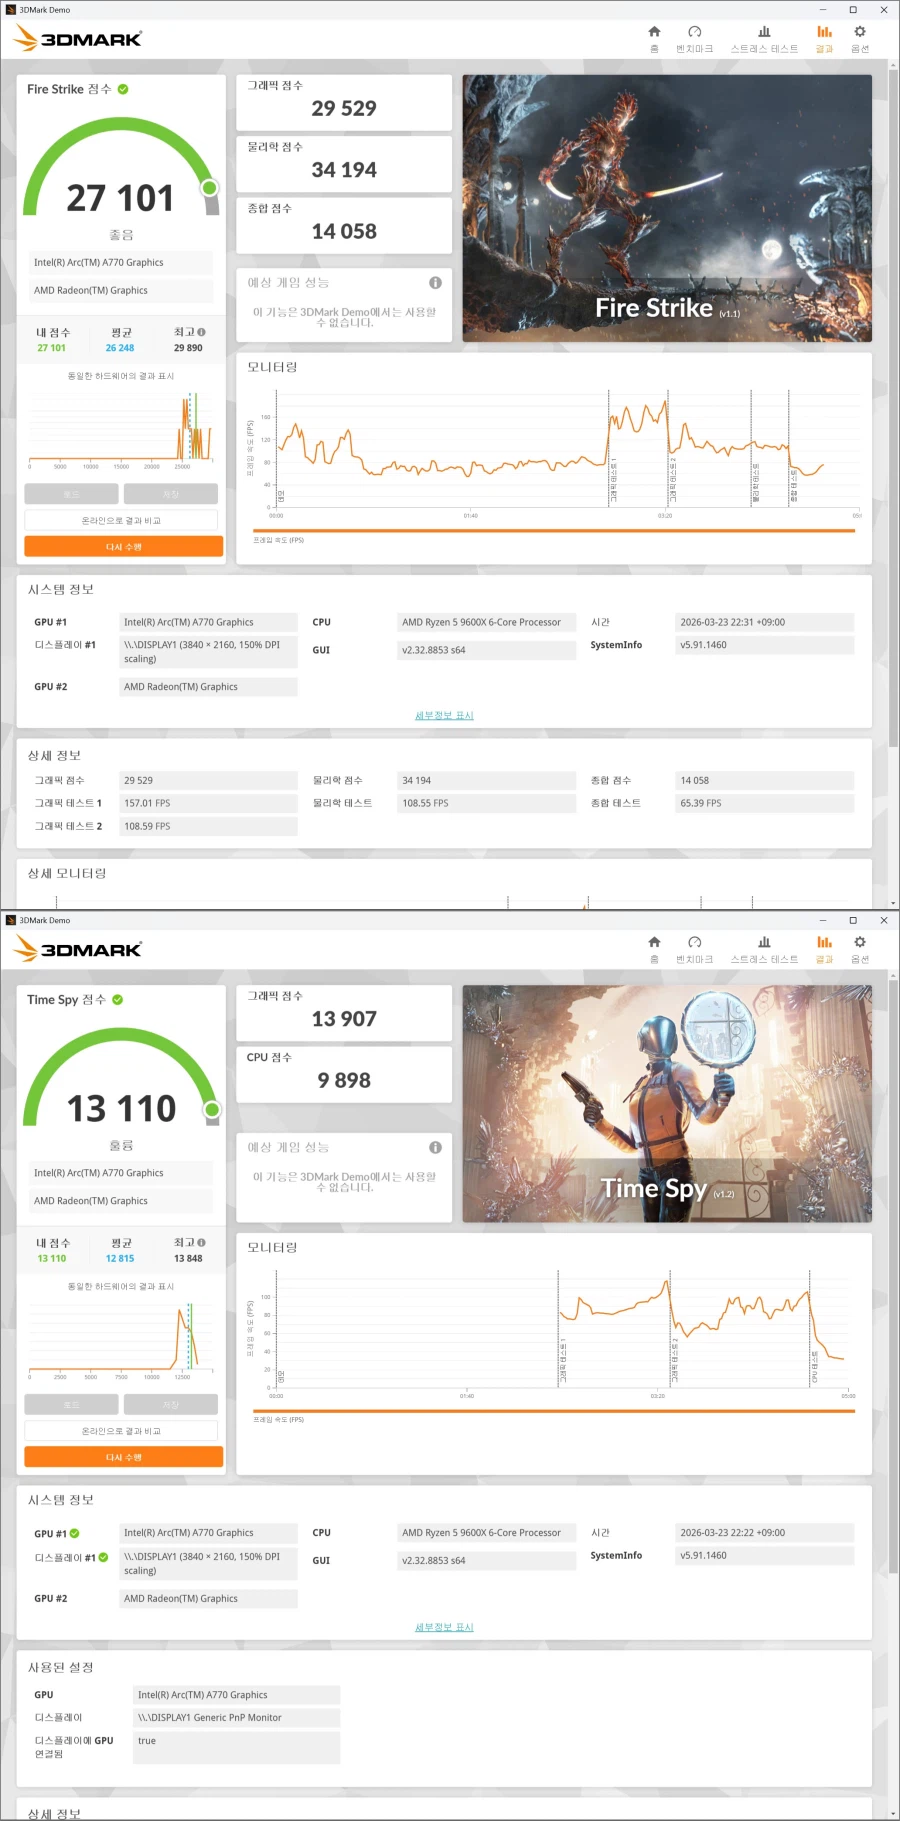The width and height of the screenshot is (900, 1821).
Task: Click 다시 수행 button in Time Spy window
Action: 123,1457
